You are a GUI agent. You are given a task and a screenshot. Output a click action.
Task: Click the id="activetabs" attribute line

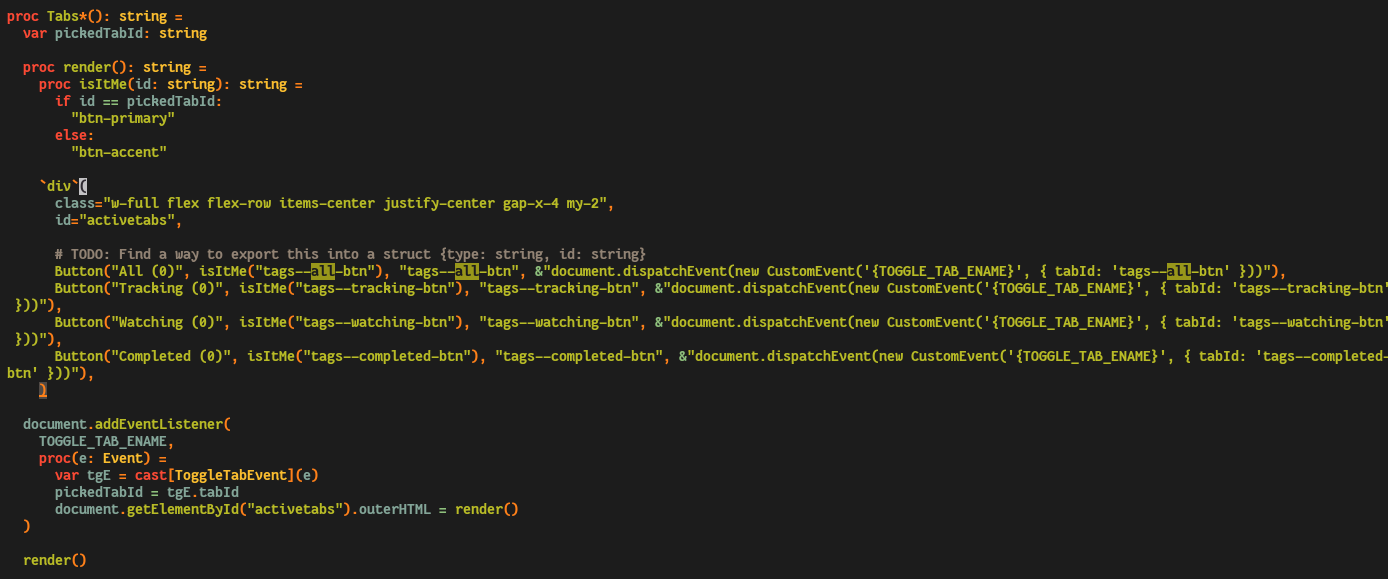[x=118, y=220]
